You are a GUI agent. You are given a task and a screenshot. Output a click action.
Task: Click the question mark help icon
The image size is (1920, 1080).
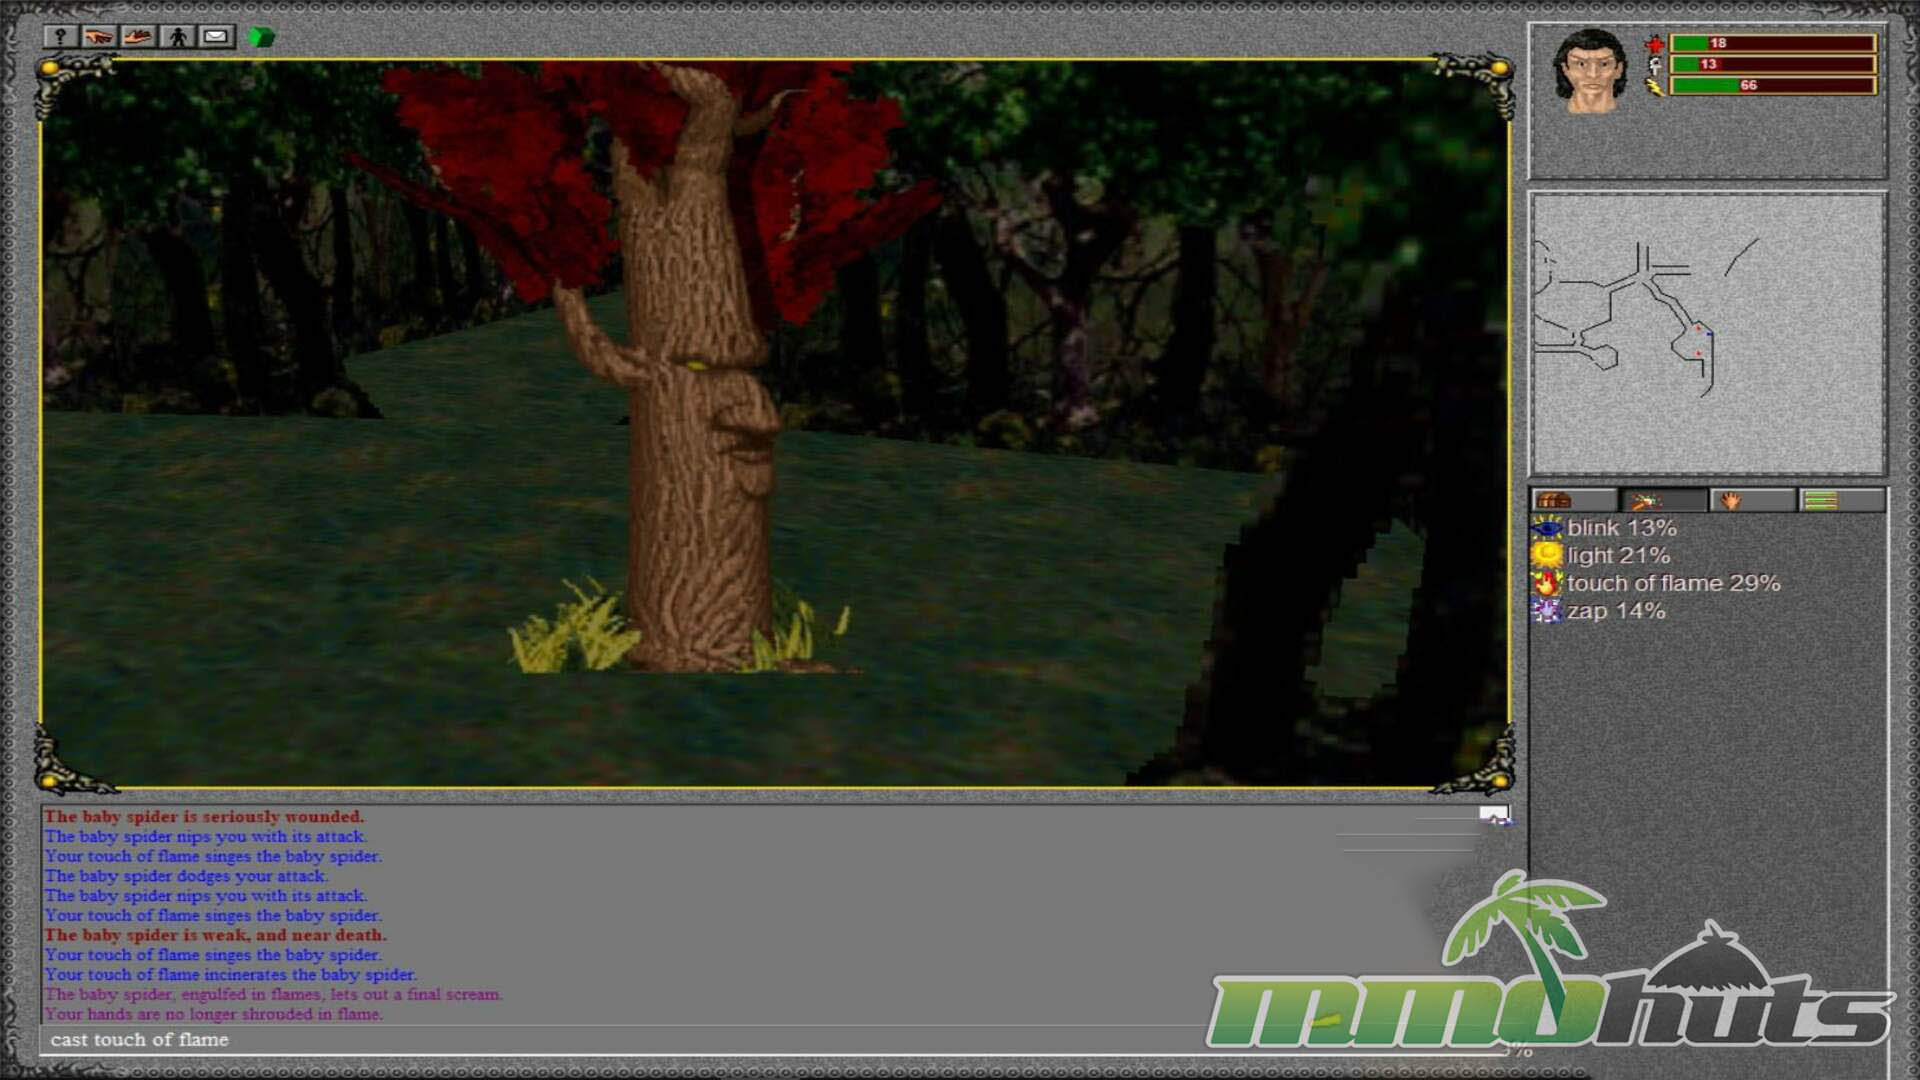[60, 37]
